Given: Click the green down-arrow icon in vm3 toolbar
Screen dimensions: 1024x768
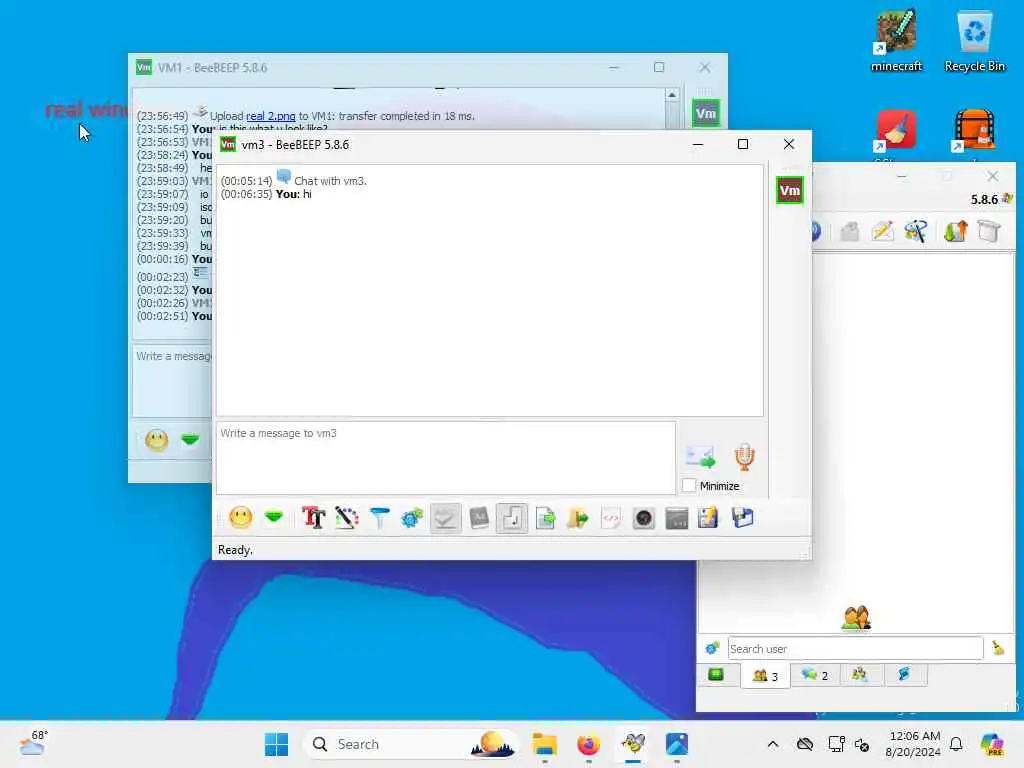Looking at the screenshot, I should 274,518.
